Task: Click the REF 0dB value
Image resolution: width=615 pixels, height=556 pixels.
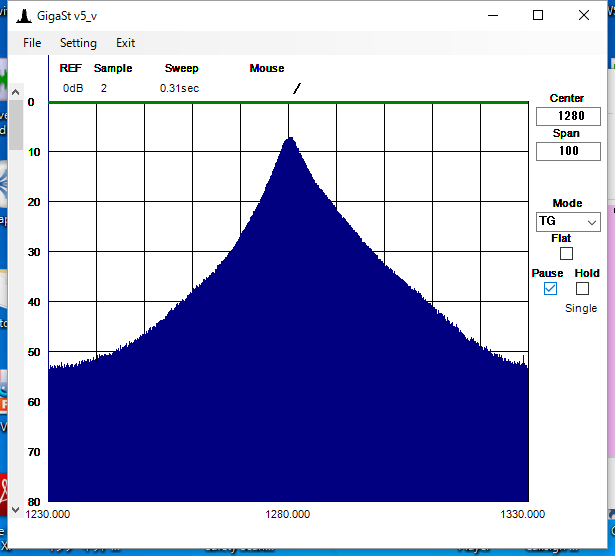Action: tap(73, 88)
